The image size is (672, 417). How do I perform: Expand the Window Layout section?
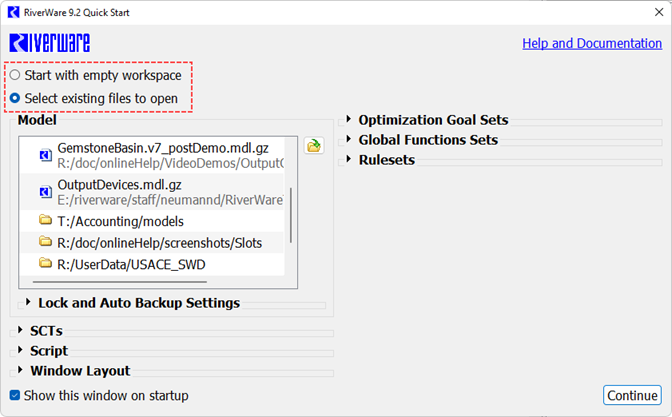coord(20,371)
